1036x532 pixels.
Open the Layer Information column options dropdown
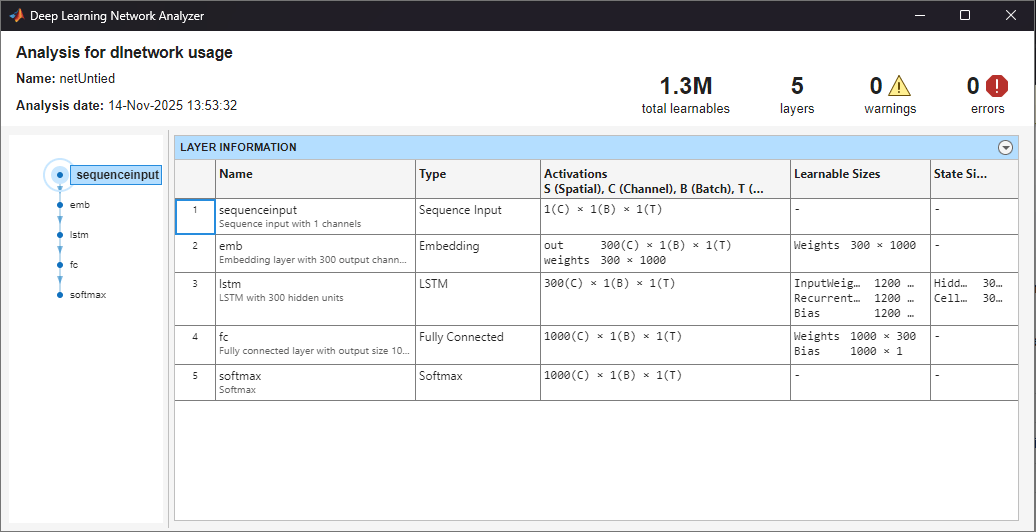pyautogui.click(x=1006, y=147)
